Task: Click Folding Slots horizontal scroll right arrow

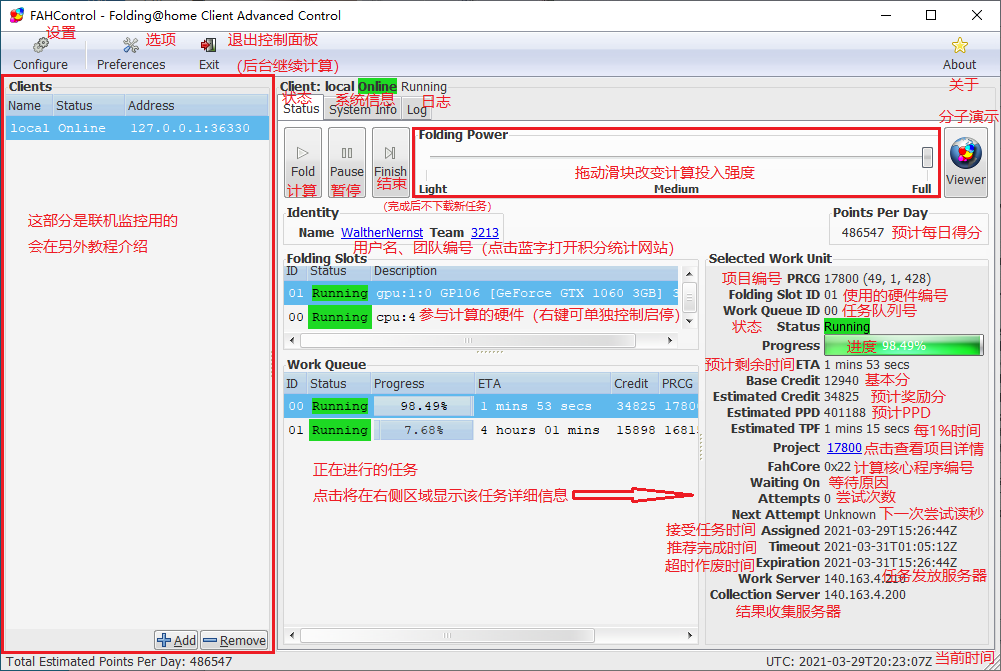Action: coord(670,341)
